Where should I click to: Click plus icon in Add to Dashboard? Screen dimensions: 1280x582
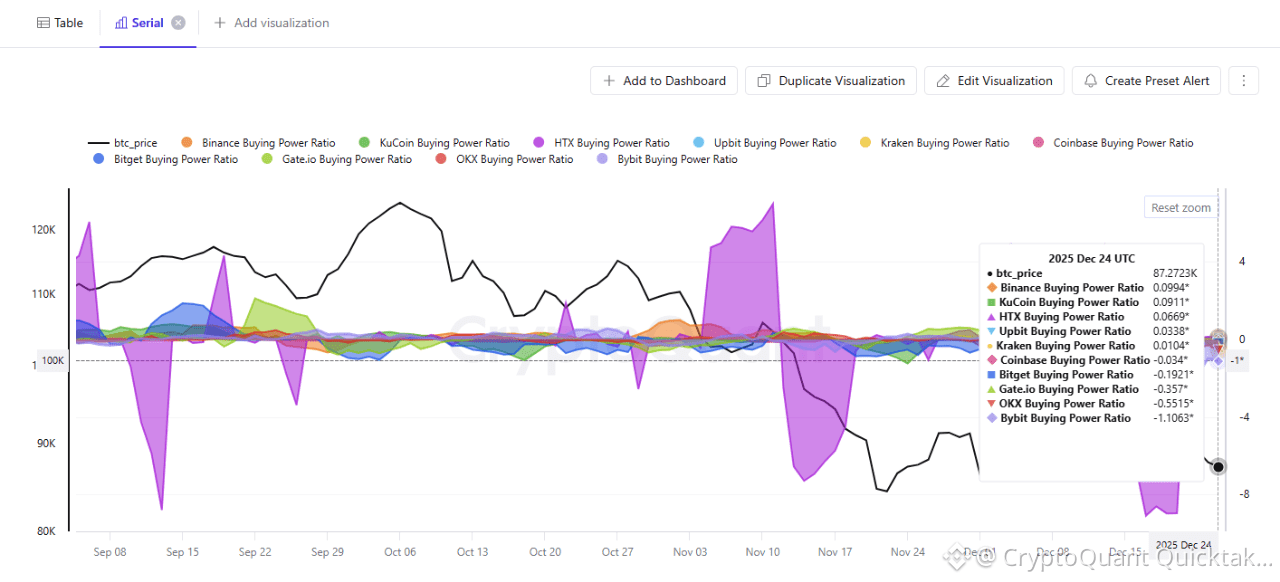[x=609, y=81]
